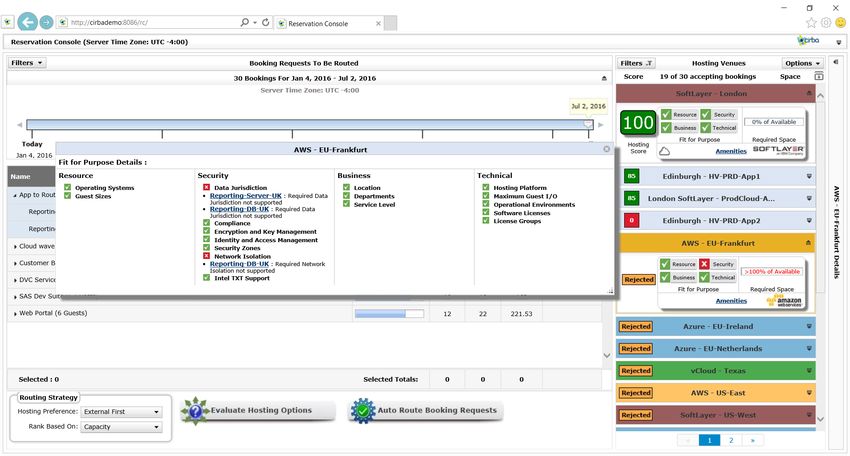The width and height of the screenshot is (850, 456).
Task: Click the License Groups check under Technical
Action: [x=486, y=221]
